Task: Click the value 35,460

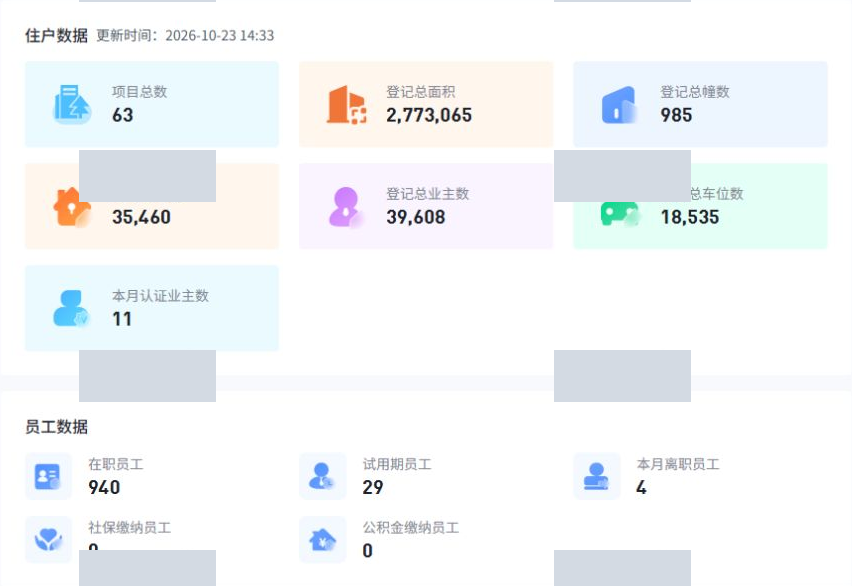Action: point(141,217)
